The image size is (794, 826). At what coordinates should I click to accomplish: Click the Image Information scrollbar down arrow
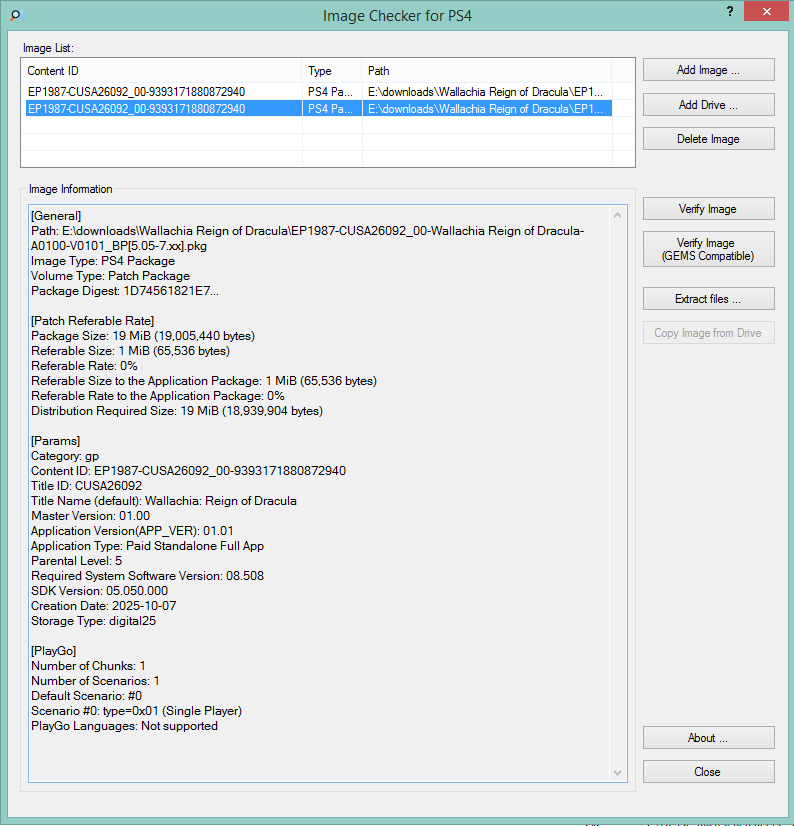619,772
